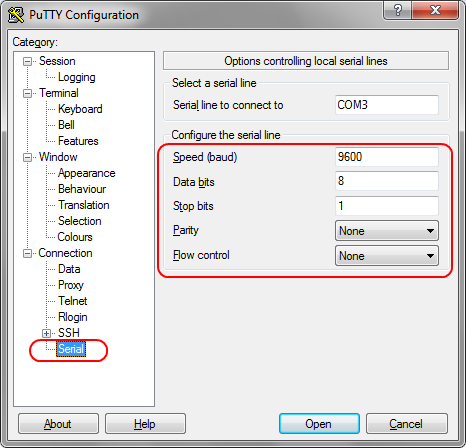This screenshot has height=448, width=466.
Task: Collapse the Session tree node
Action: (x=27, y=61)
